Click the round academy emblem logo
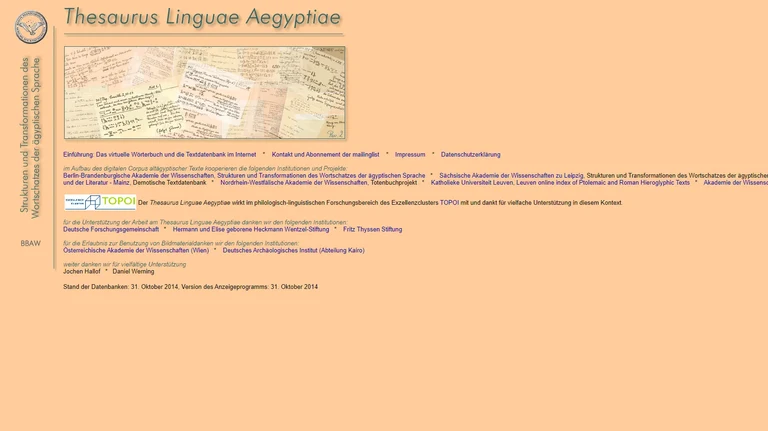 coord(31,27)
